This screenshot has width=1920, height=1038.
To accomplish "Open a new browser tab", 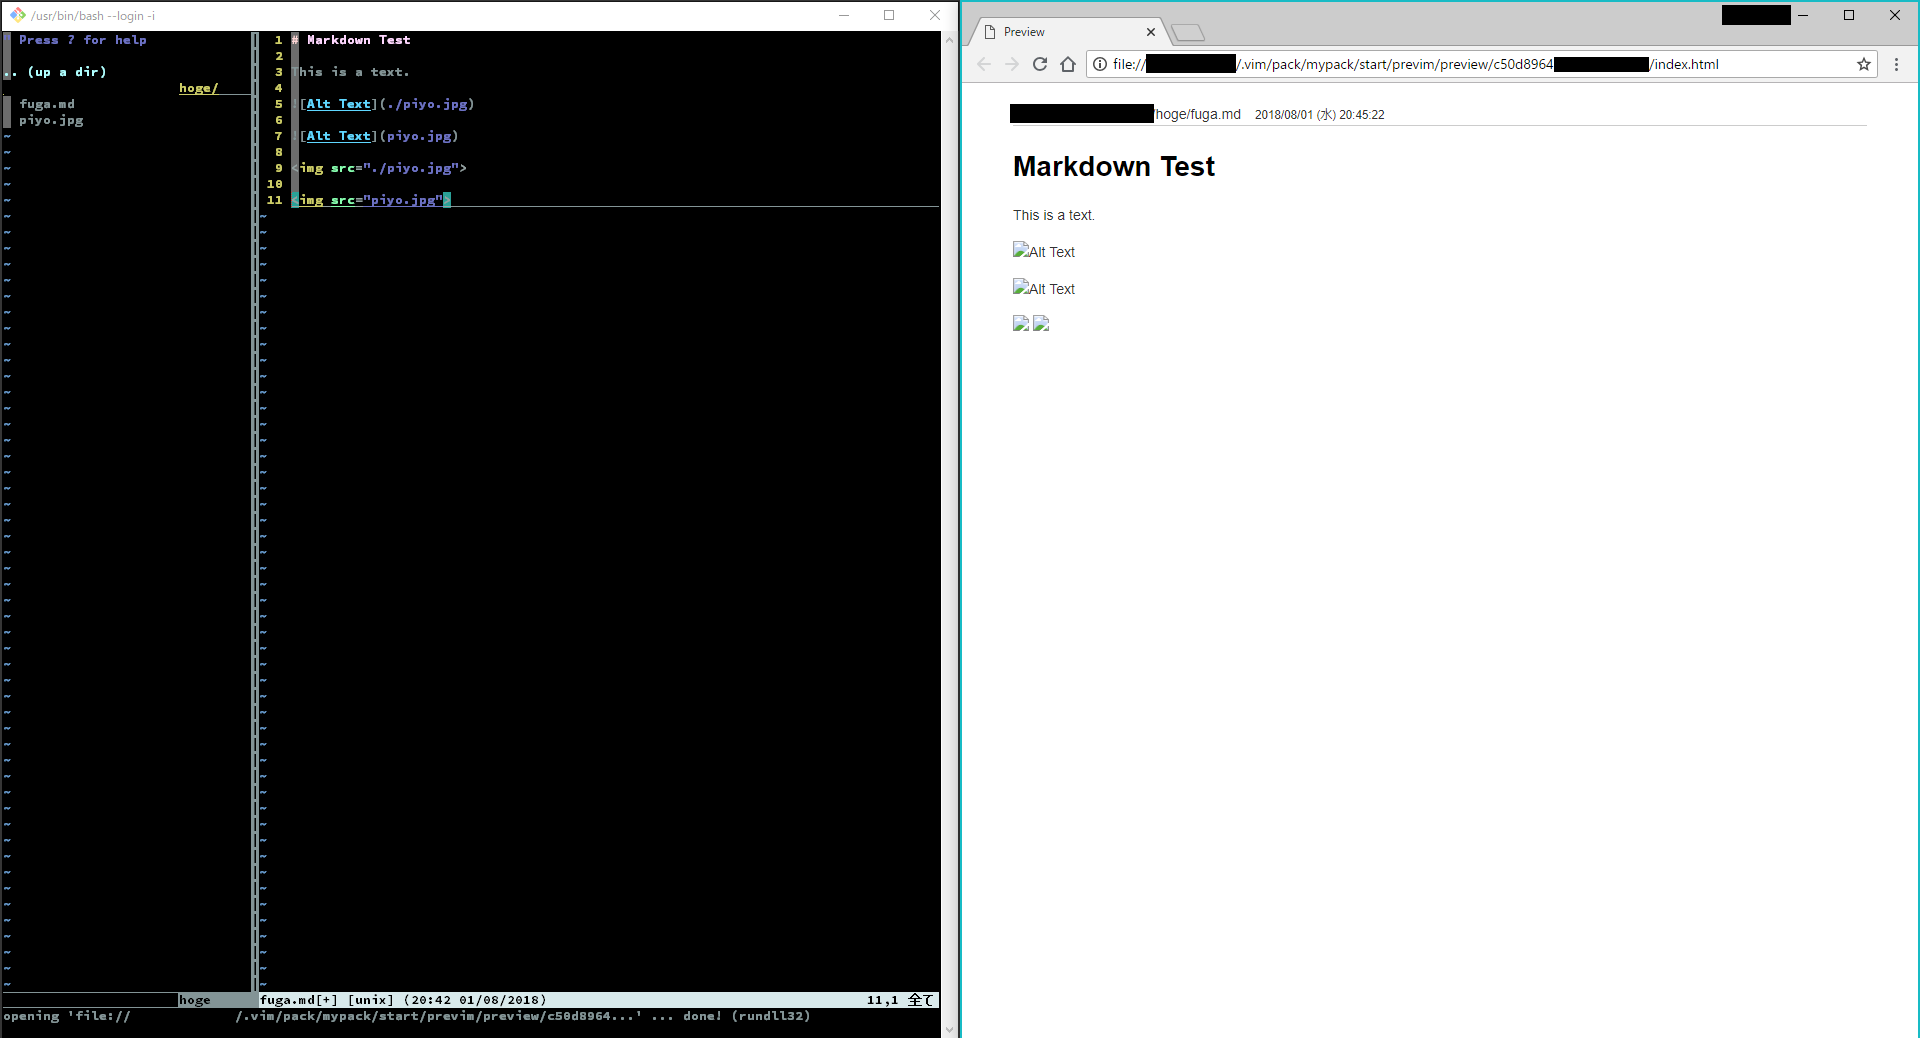I will point(1186,31).
